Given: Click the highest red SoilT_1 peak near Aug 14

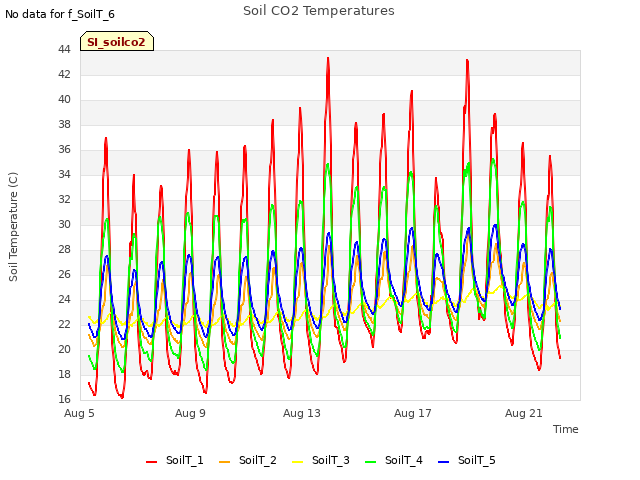Looking at the screenshot, I should pyautogui.click(x=328, y=58).
